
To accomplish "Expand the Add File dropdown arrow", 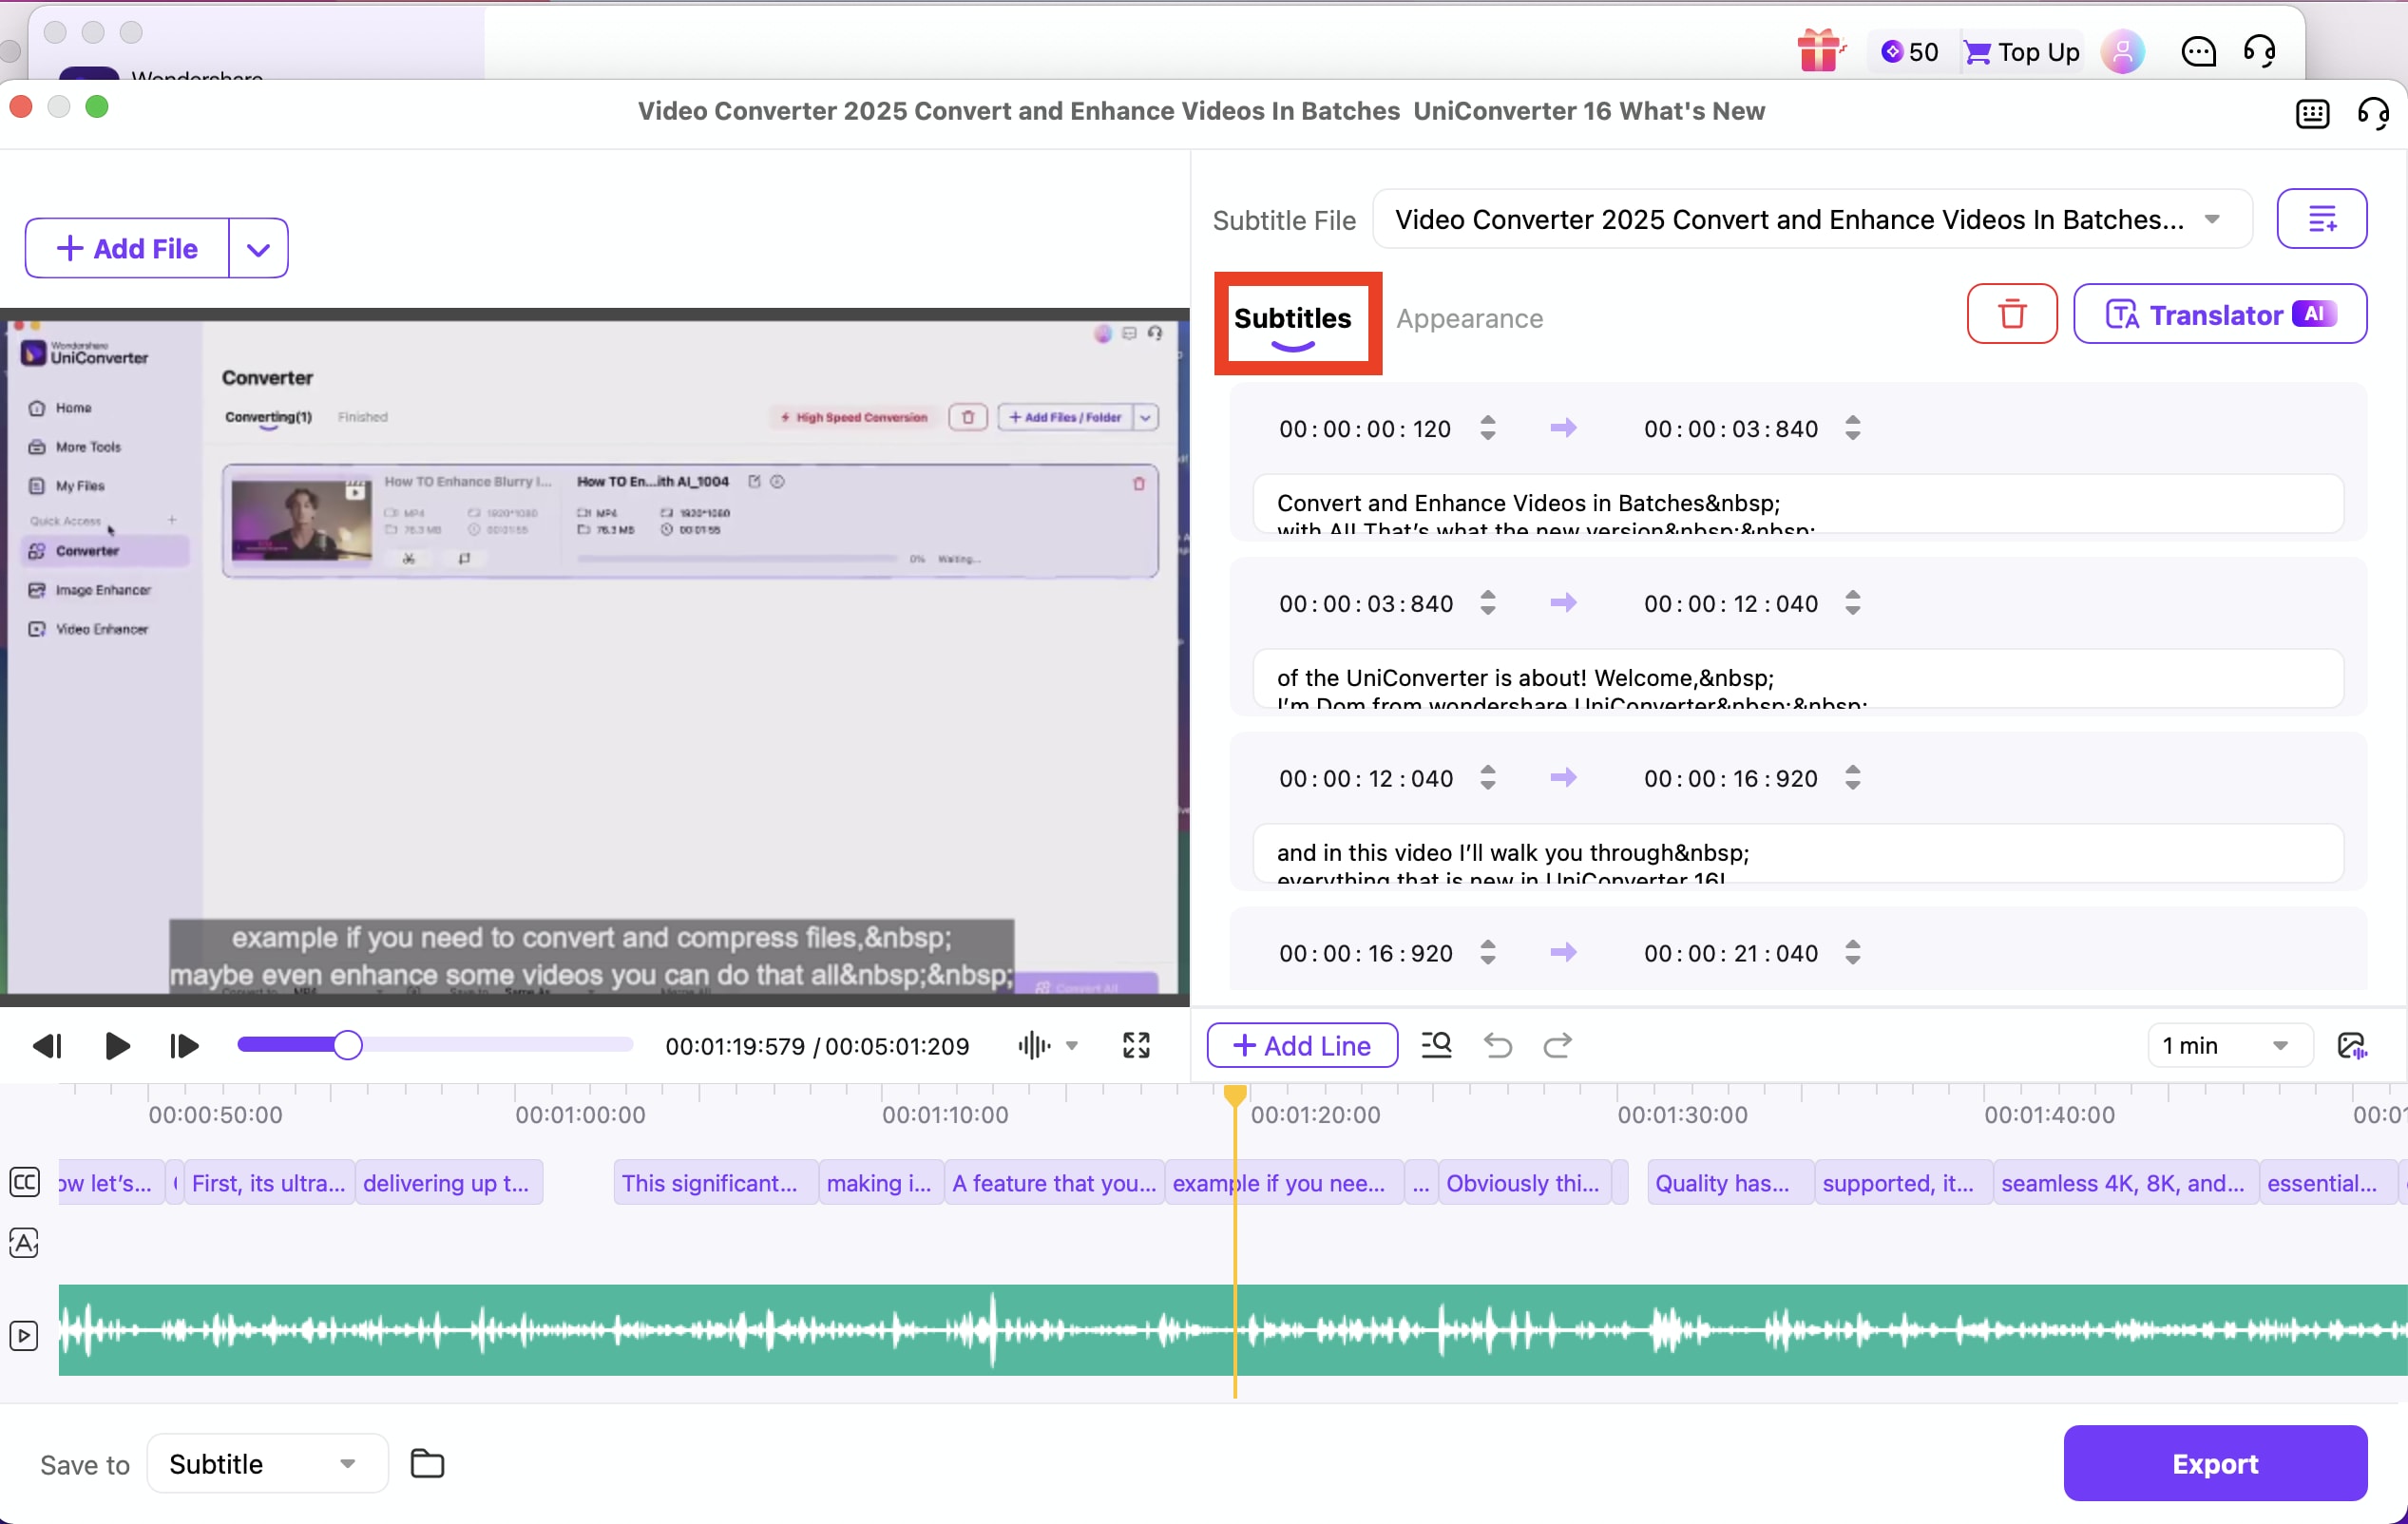I will point(258,247).
